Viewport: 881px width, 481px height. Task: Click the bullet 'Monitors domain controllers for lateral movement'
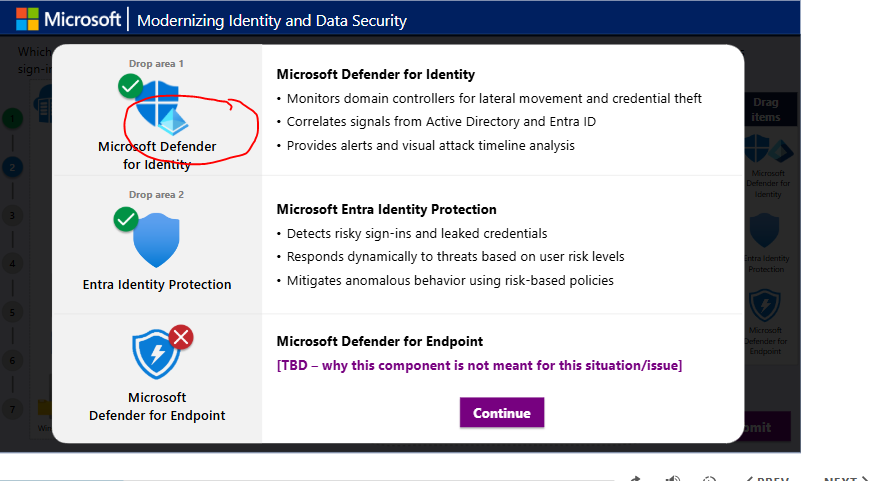[494, 98]
